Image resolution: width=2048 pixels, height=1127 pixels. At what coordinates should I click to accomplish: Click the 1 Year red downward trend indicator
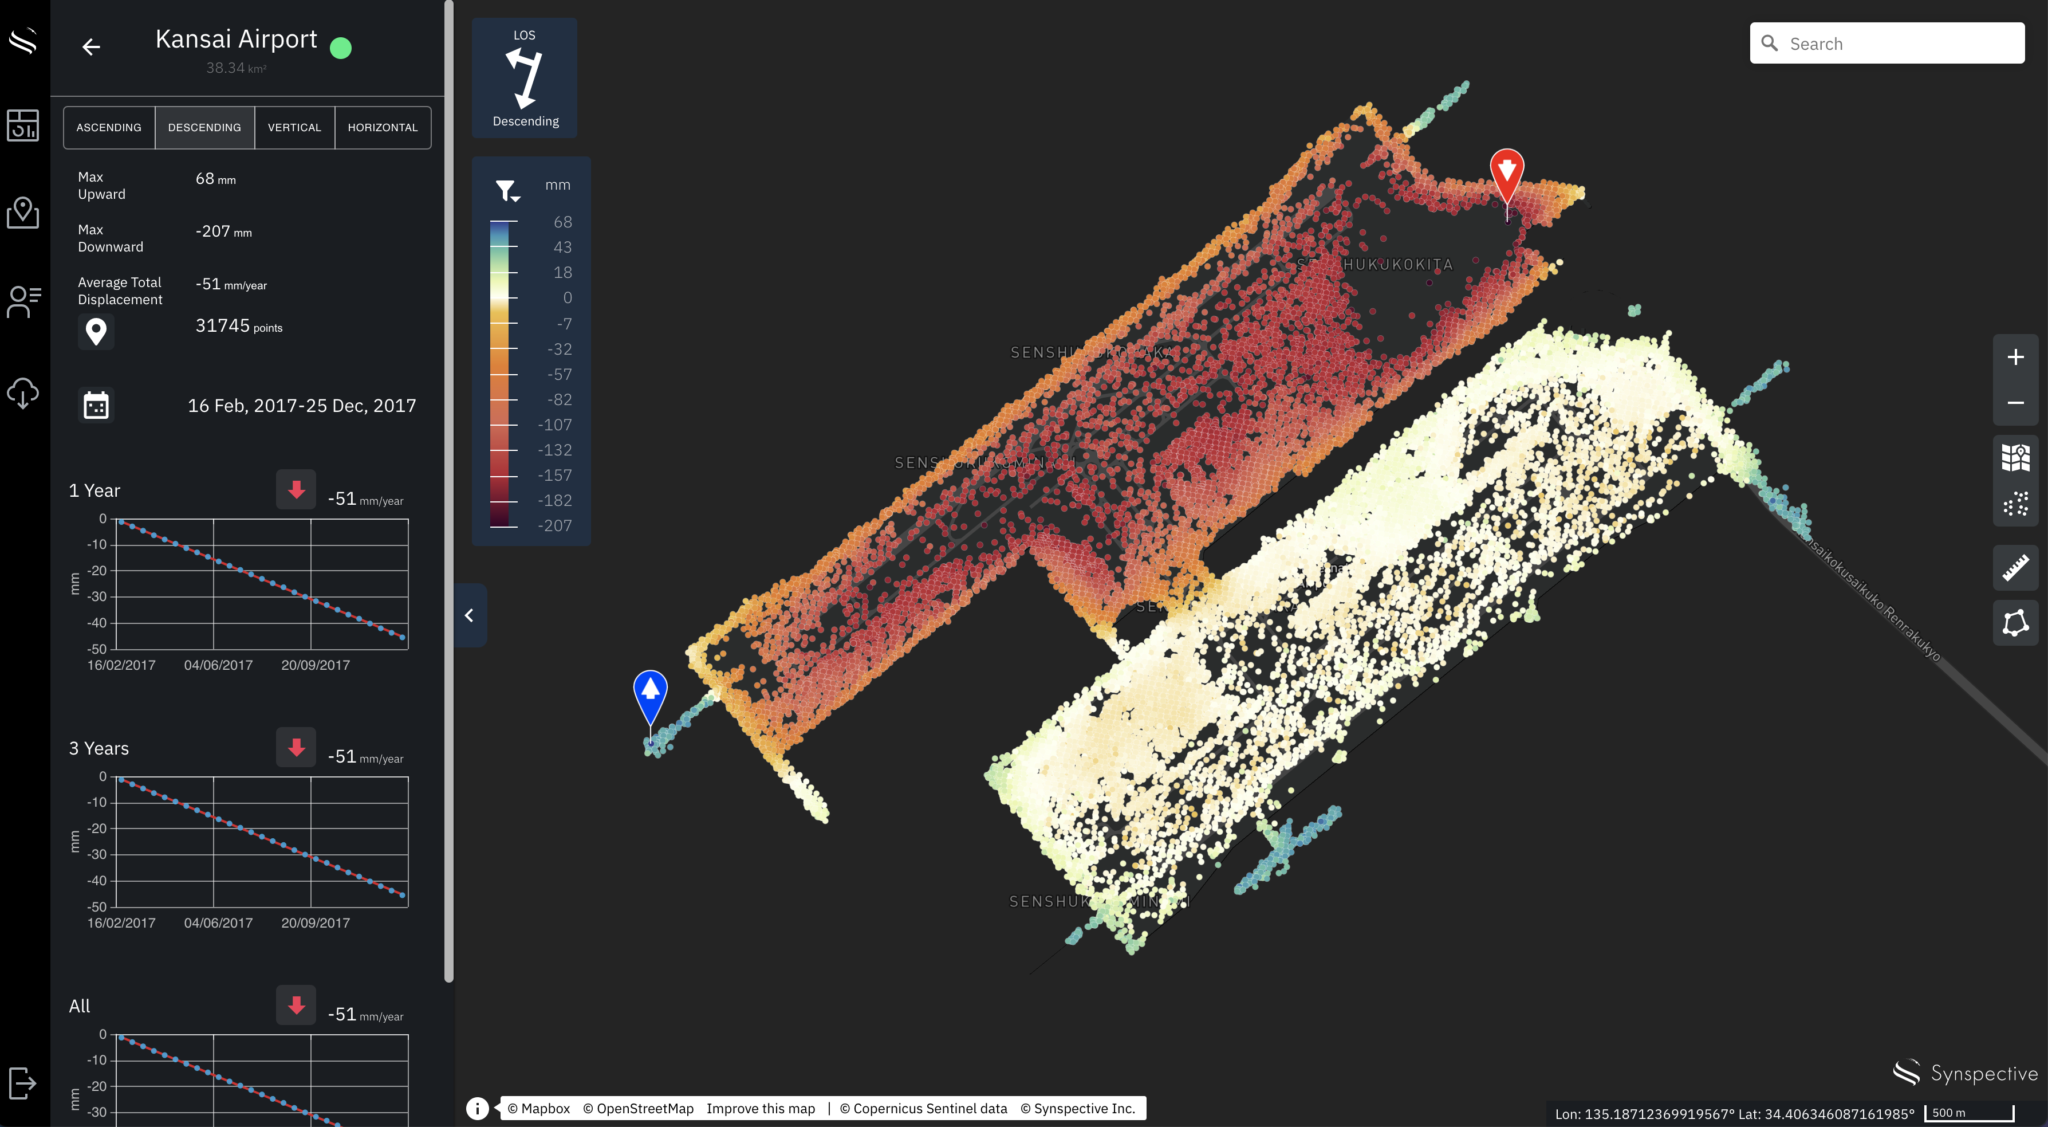[x=296, y=490]
